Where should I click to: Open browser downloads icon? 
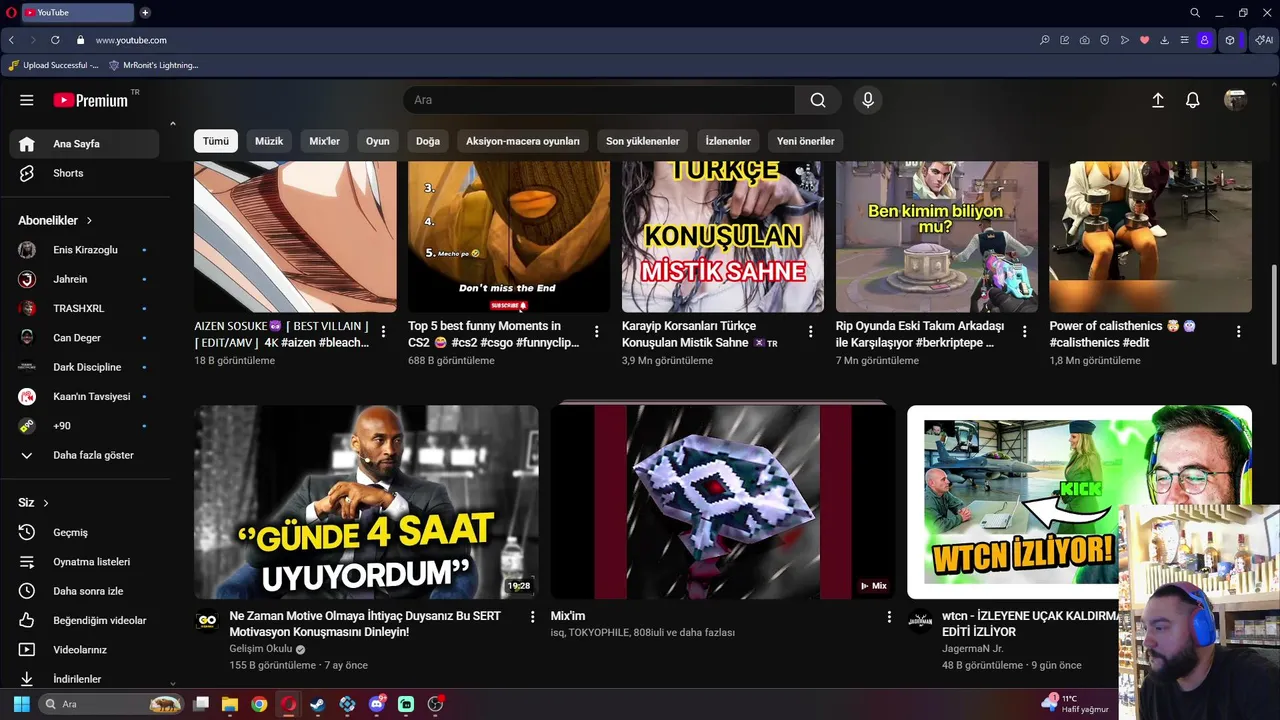tap(1165, 40)
